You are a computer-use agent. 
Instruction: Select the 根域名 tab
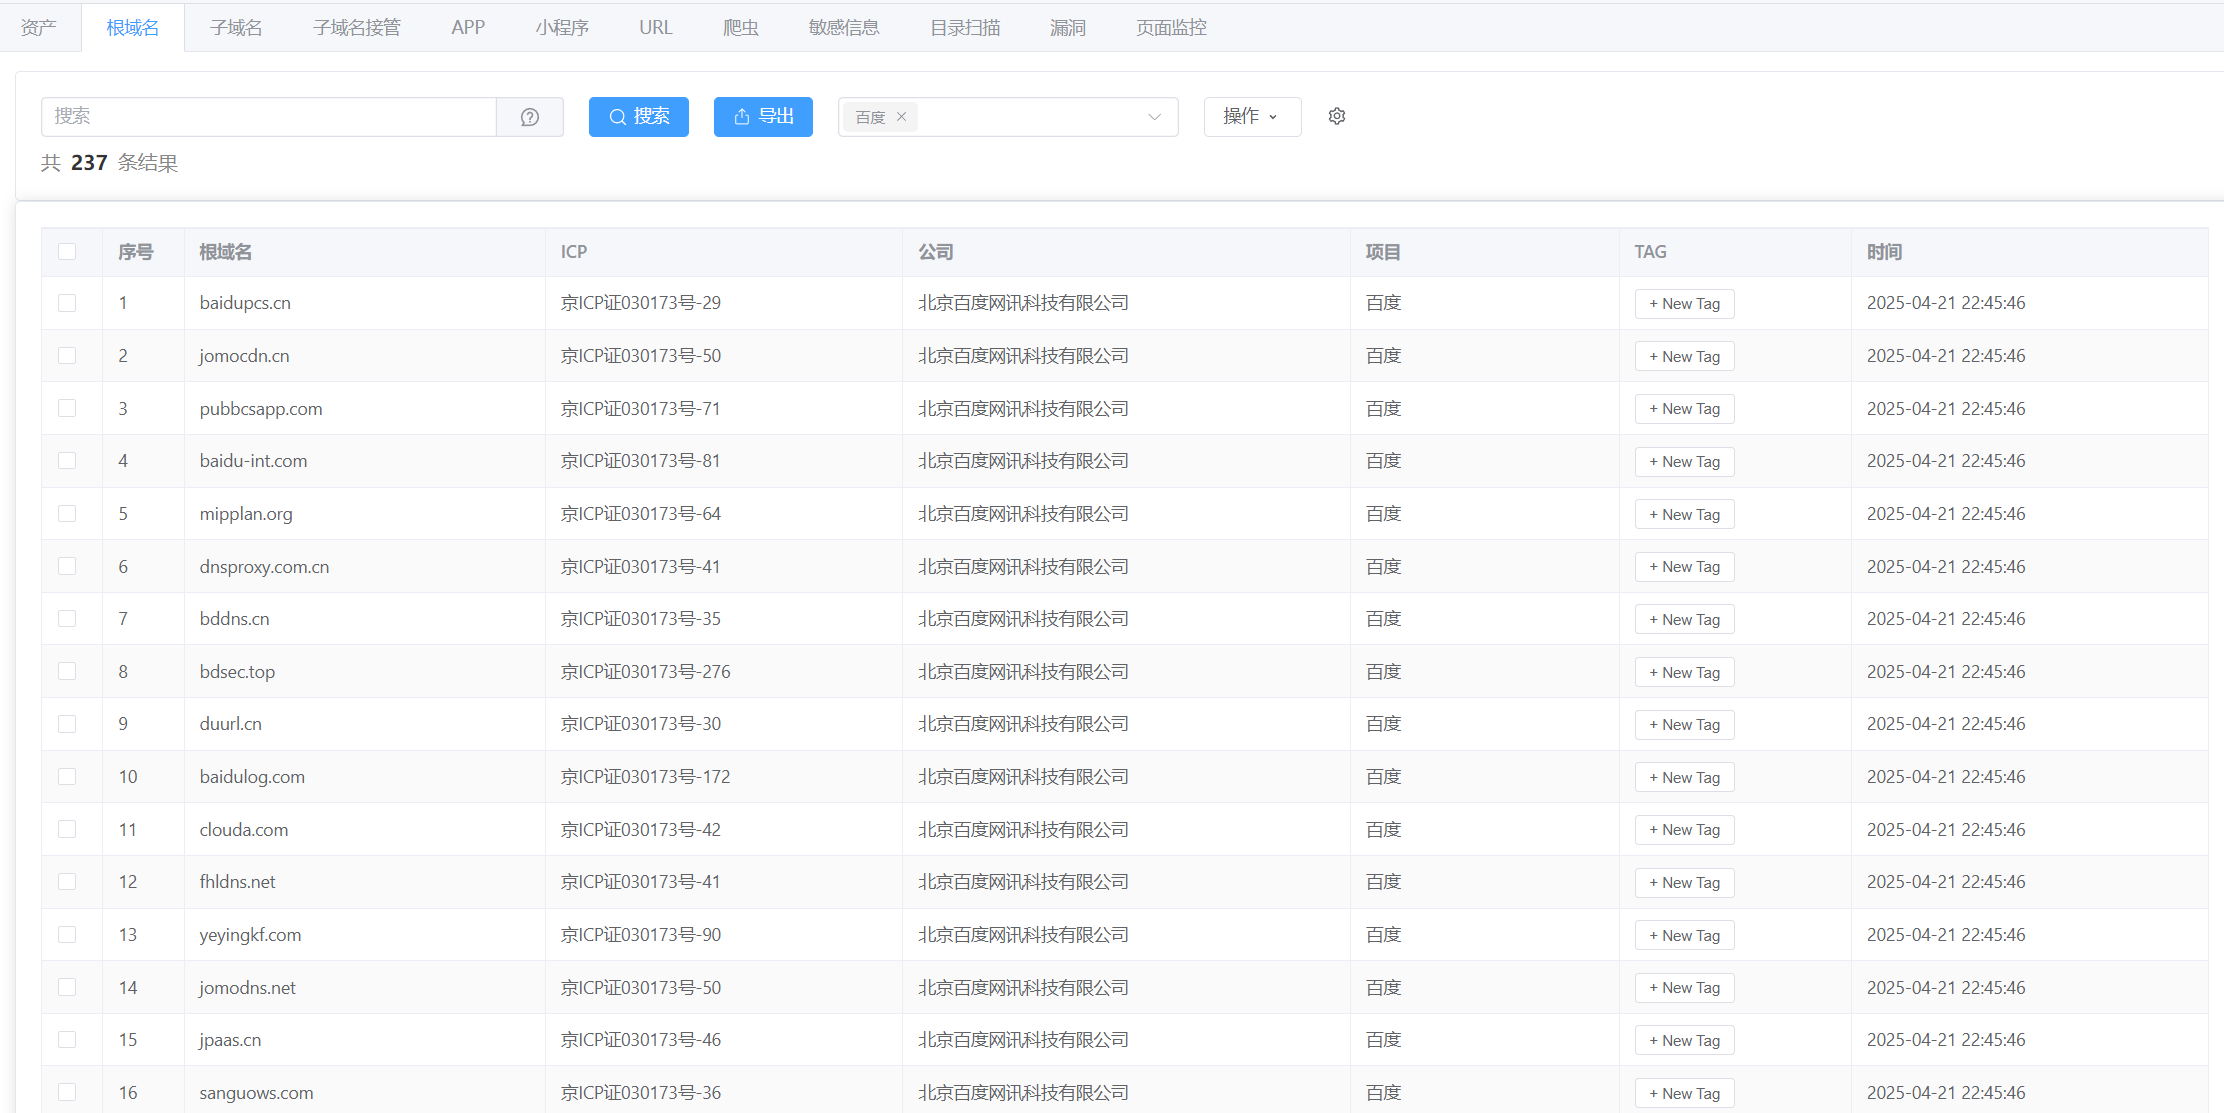(x=133, y=27)
